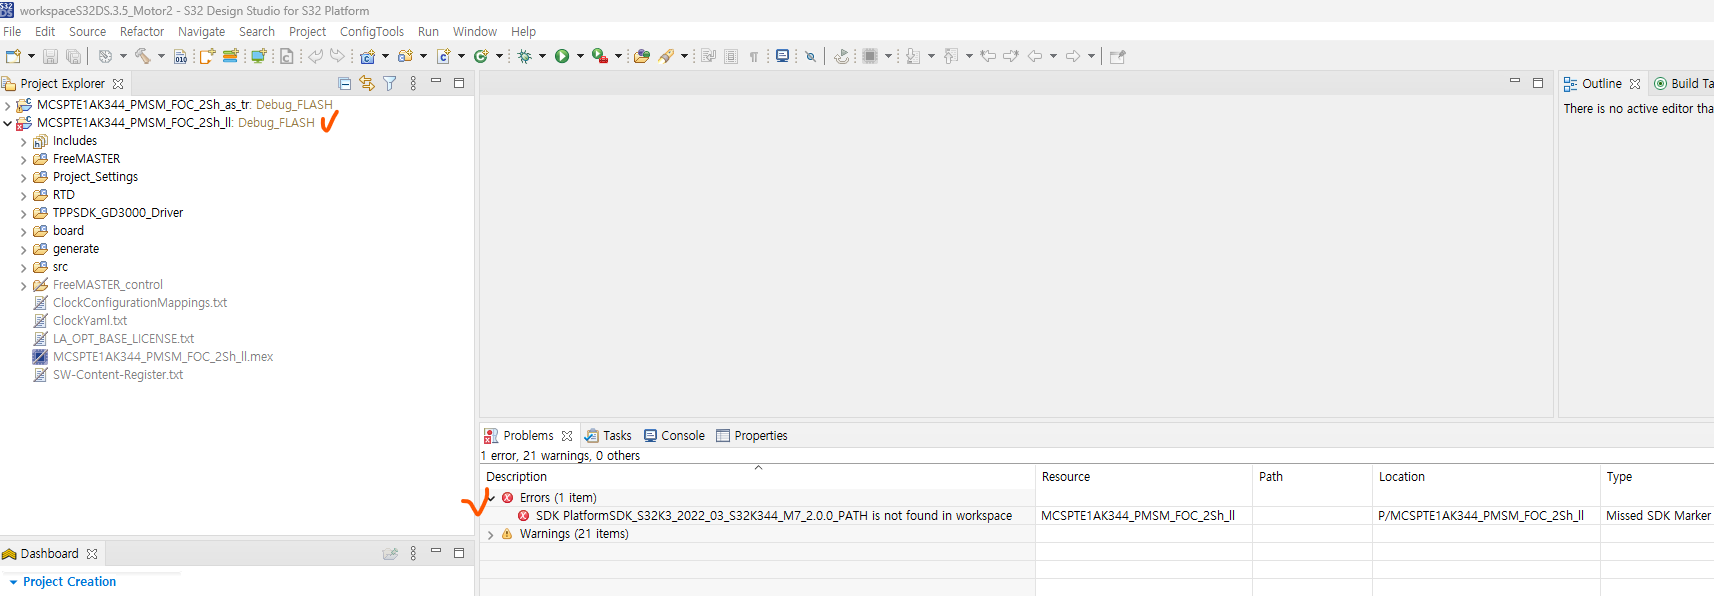
Task: Open the Refactor menu
Action: 142,32
